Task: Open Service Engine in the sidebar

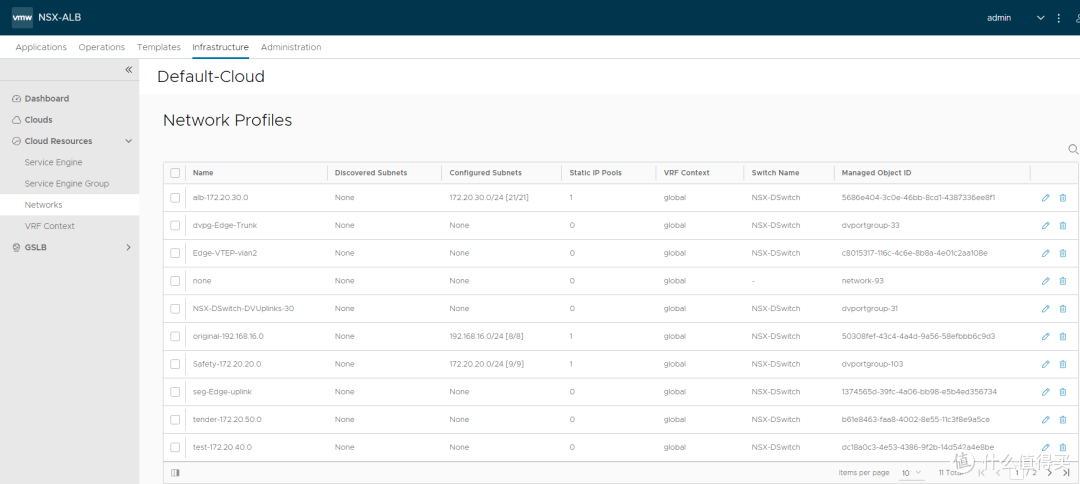Action: pos(53,162)
